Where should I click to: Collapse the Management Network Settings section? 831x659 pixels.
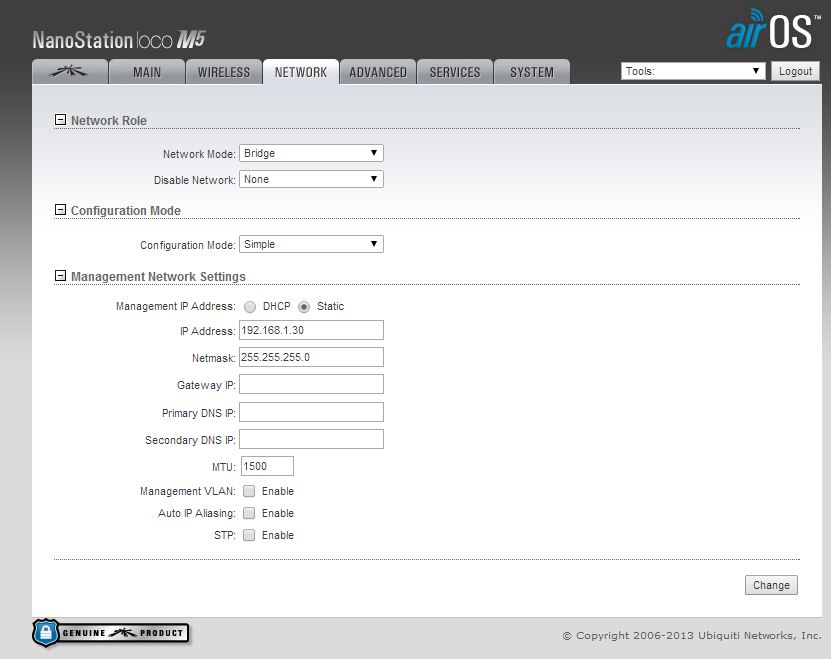(x=60, y=276)
